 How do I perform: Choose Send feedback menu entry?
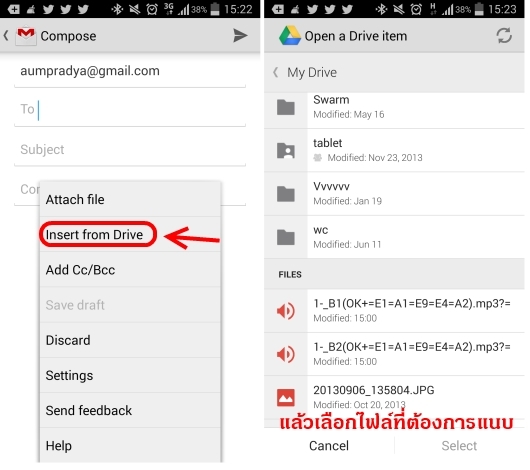click(130, 410)
